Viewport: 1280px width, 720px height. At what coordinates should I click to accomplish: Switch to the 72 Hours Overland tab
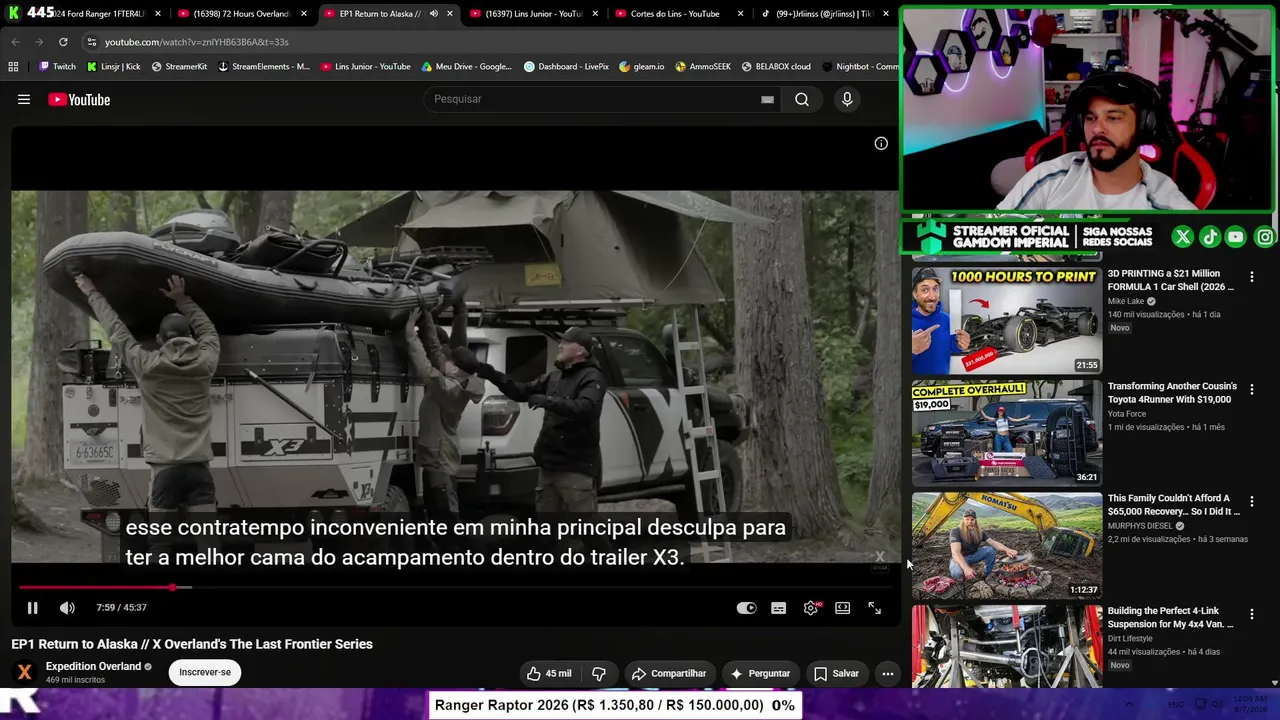[241, 14]
